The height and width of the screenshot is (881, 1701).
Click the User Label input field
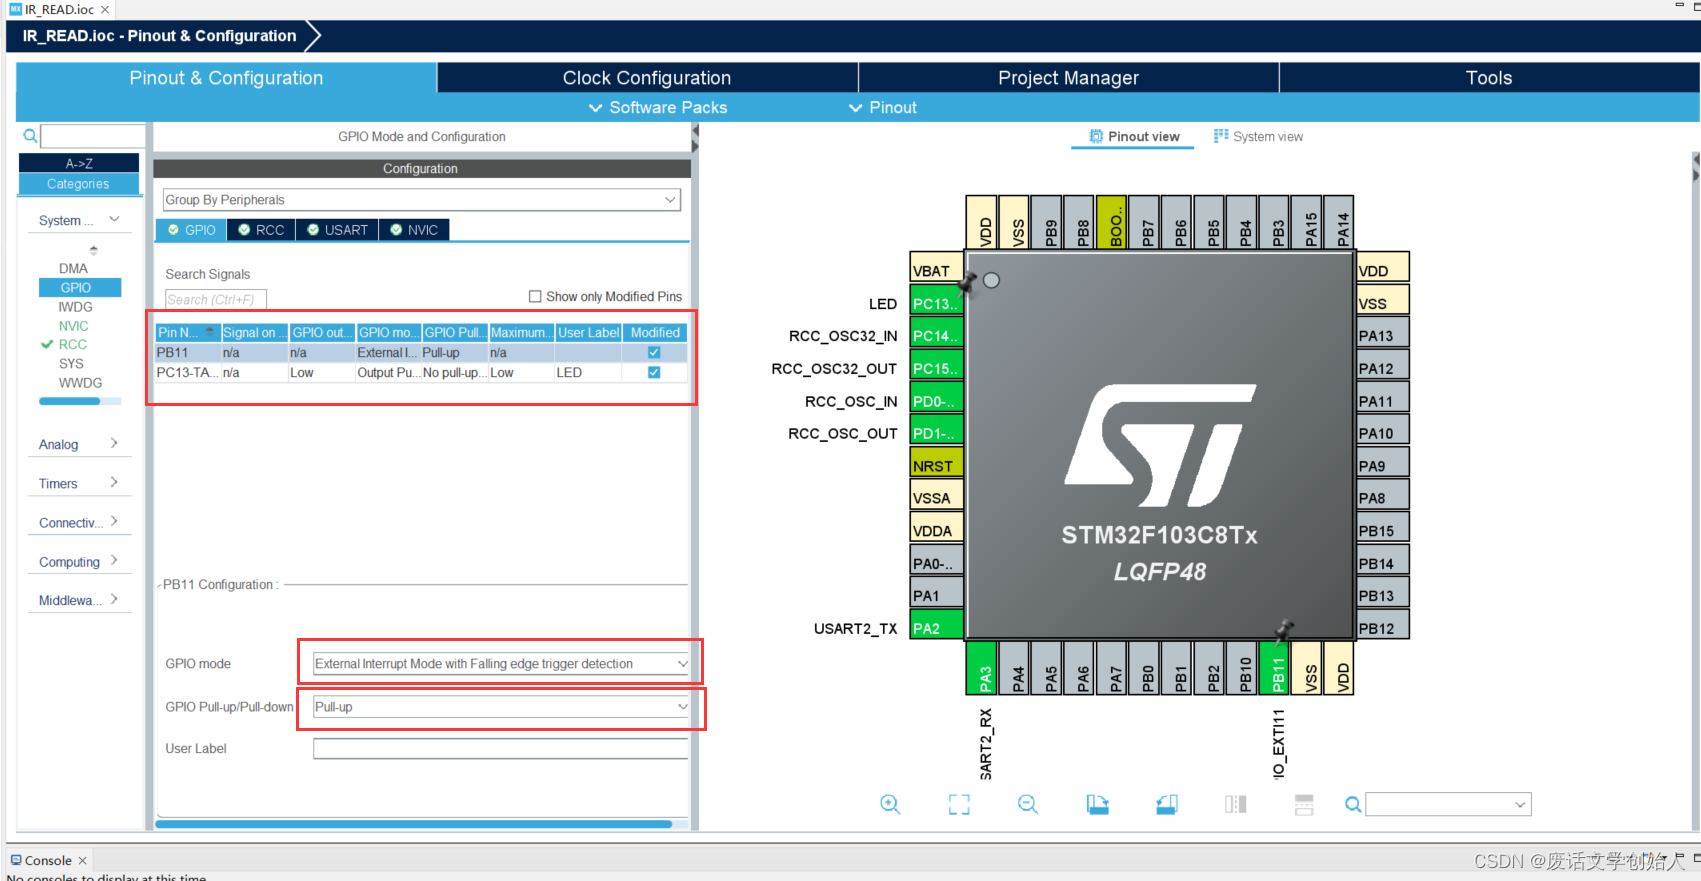pyautogui.click(x=501, y=749)
